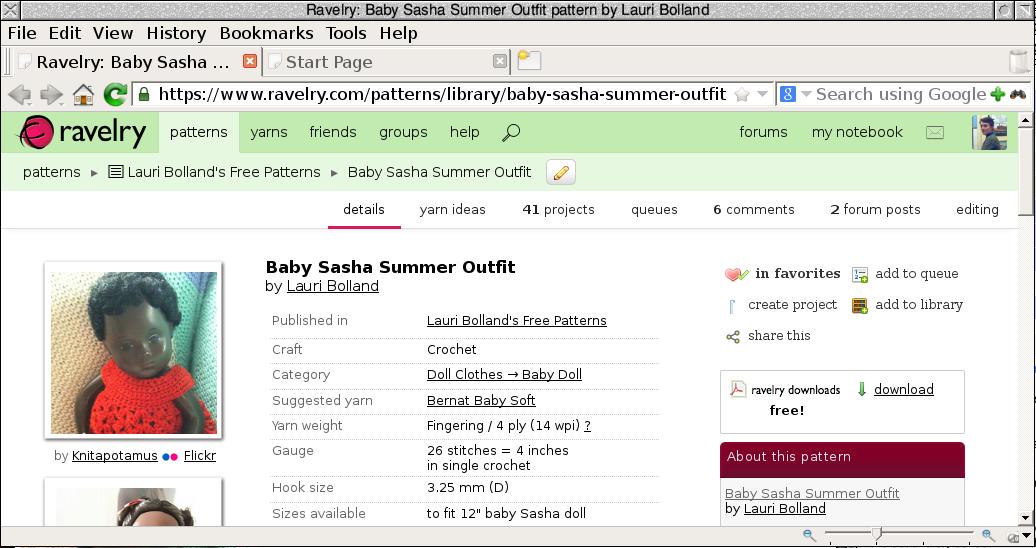Click the zoom slider in the status bar
1036x548 pixels.
[877, 536]
